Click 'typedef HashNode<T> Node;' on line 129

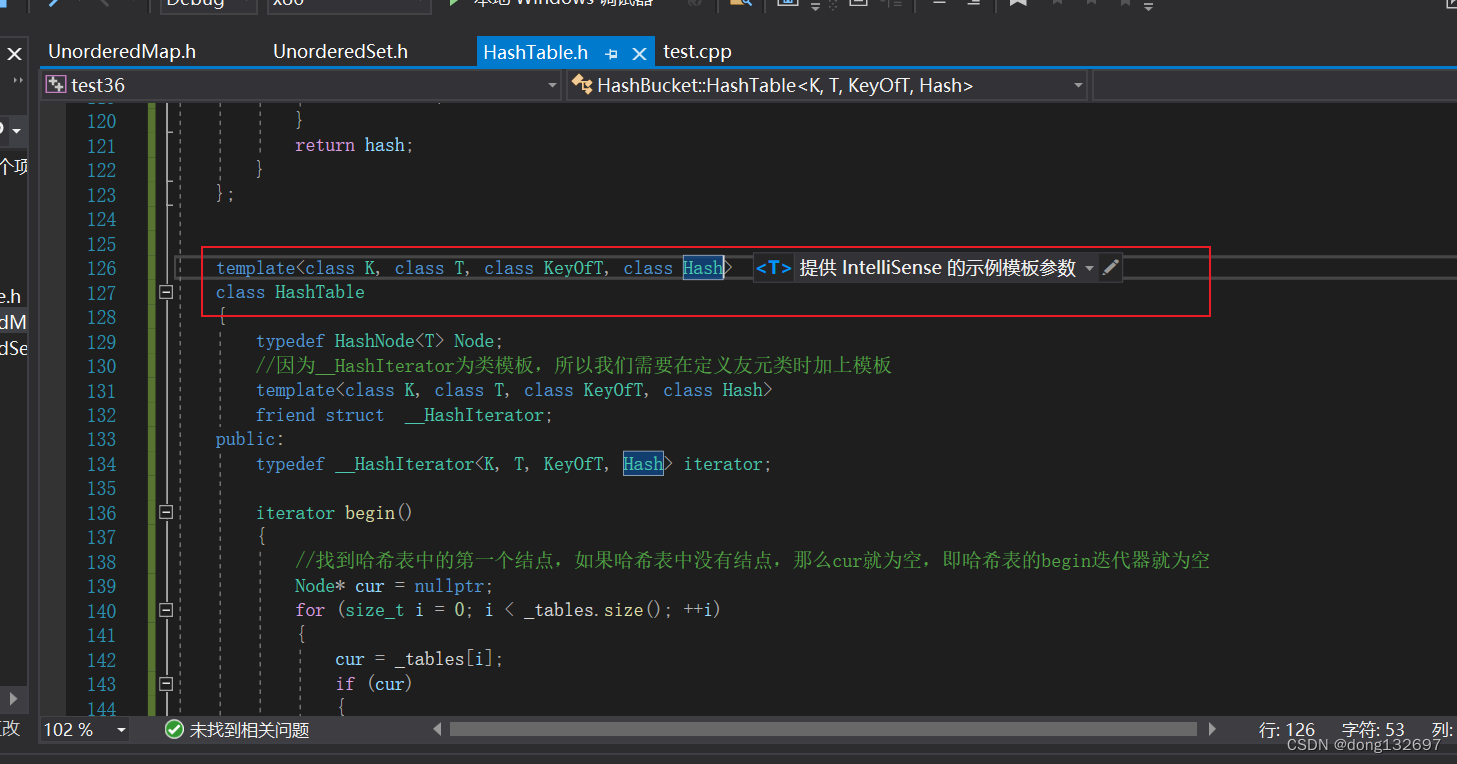(x=380, y=342)
